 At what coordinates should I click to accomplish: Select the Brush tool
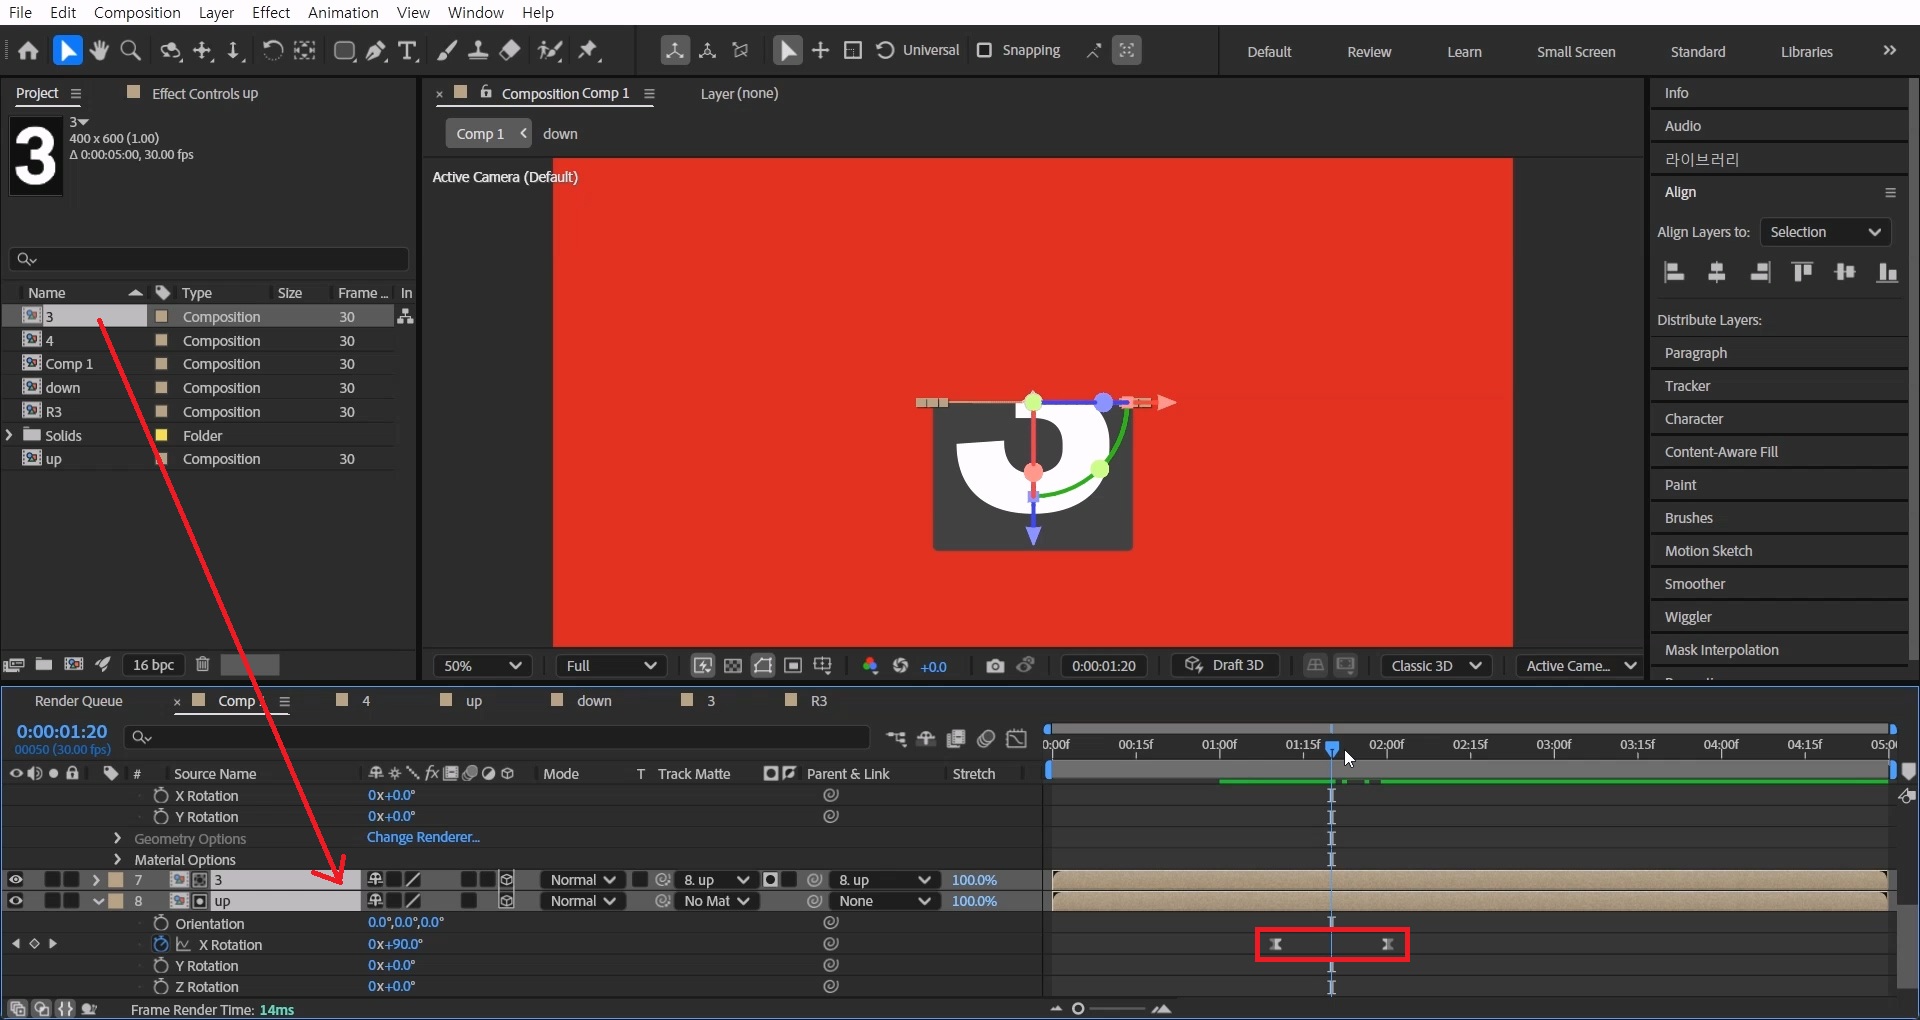(x=447, y=51)
